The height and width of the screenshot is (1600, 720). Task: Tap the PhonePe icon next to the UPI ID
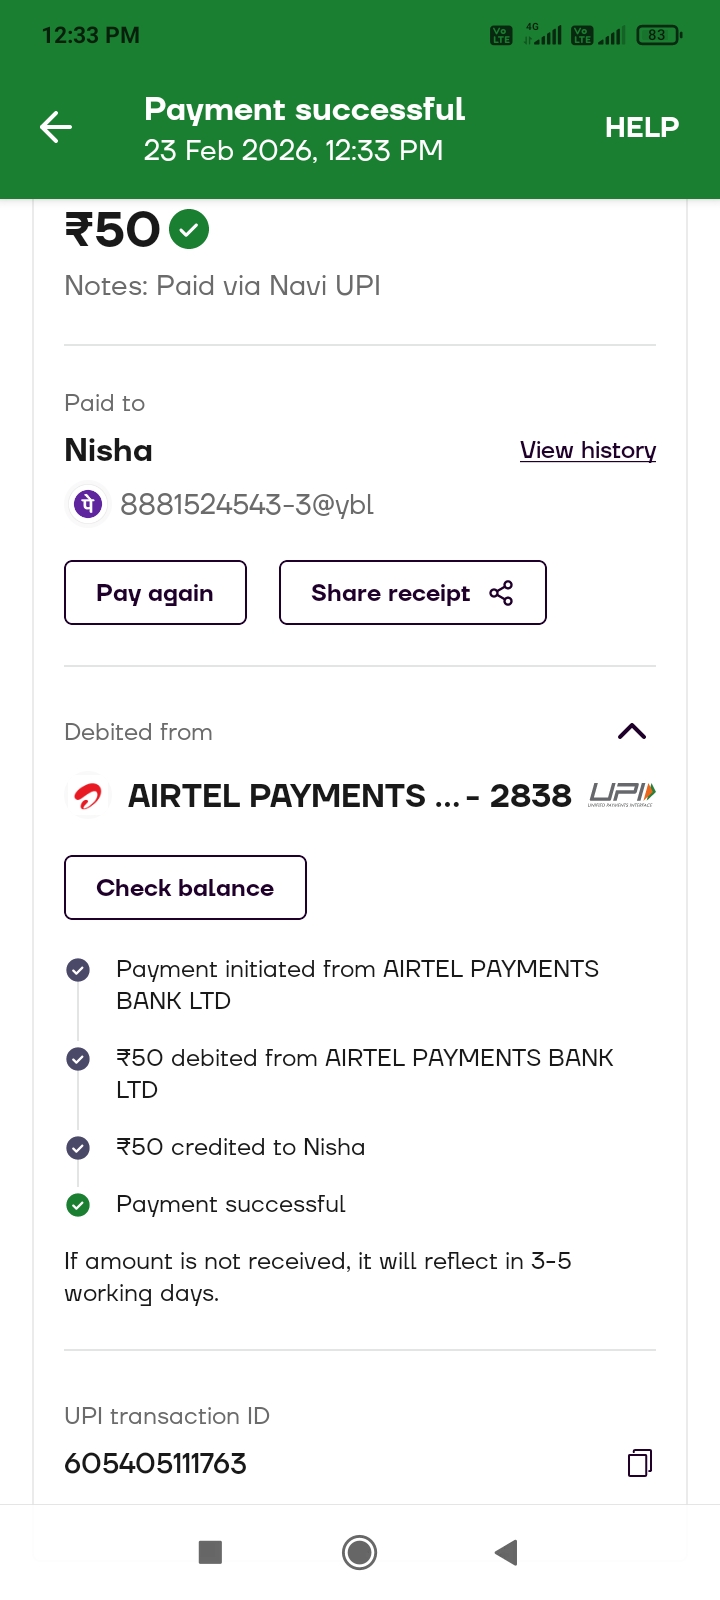point(87,504)
